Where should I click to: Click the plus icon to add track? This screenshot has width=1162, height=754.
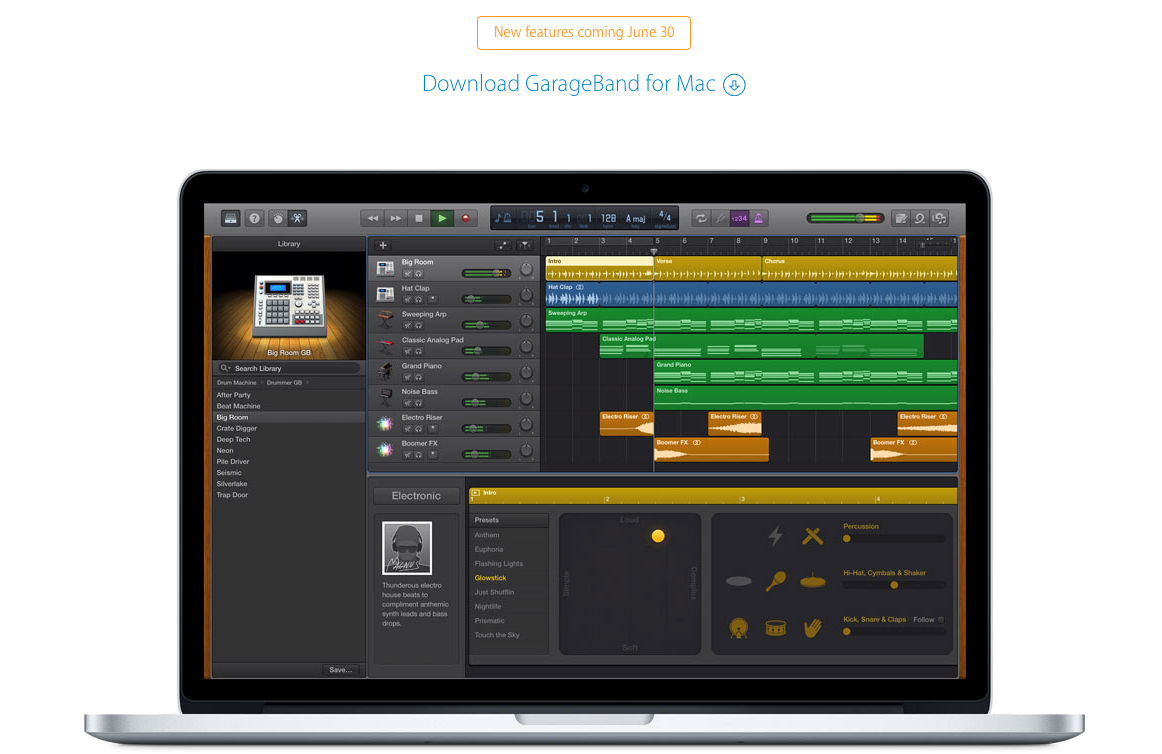[383, 245]
